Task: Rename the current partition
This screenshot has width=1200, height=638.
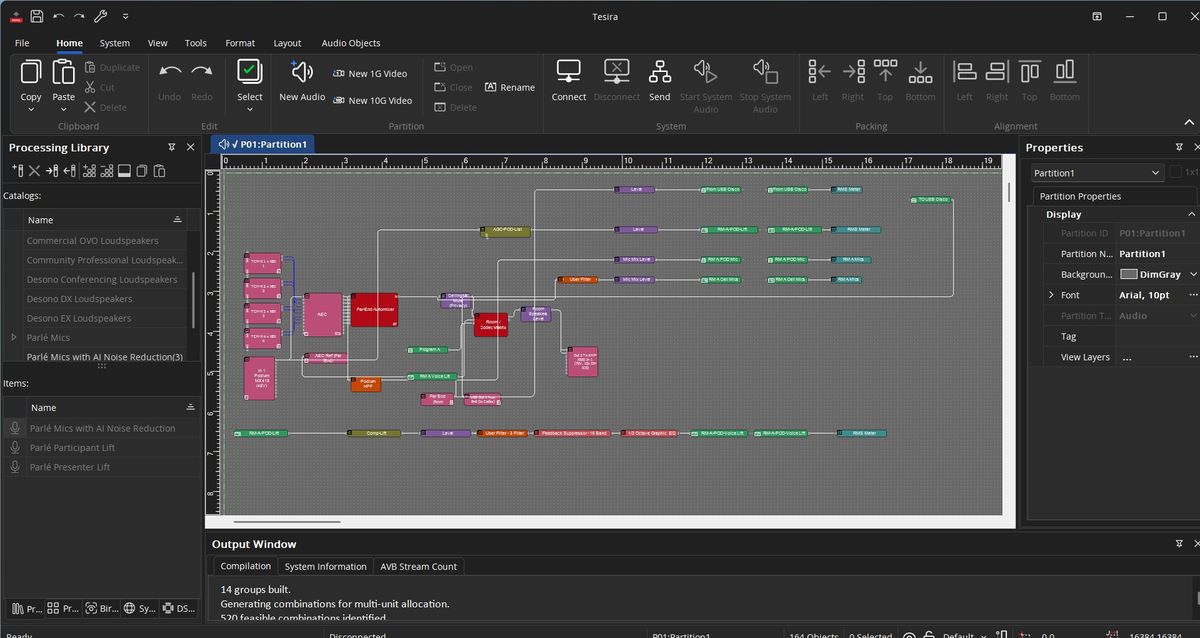Action: [510, 87]
